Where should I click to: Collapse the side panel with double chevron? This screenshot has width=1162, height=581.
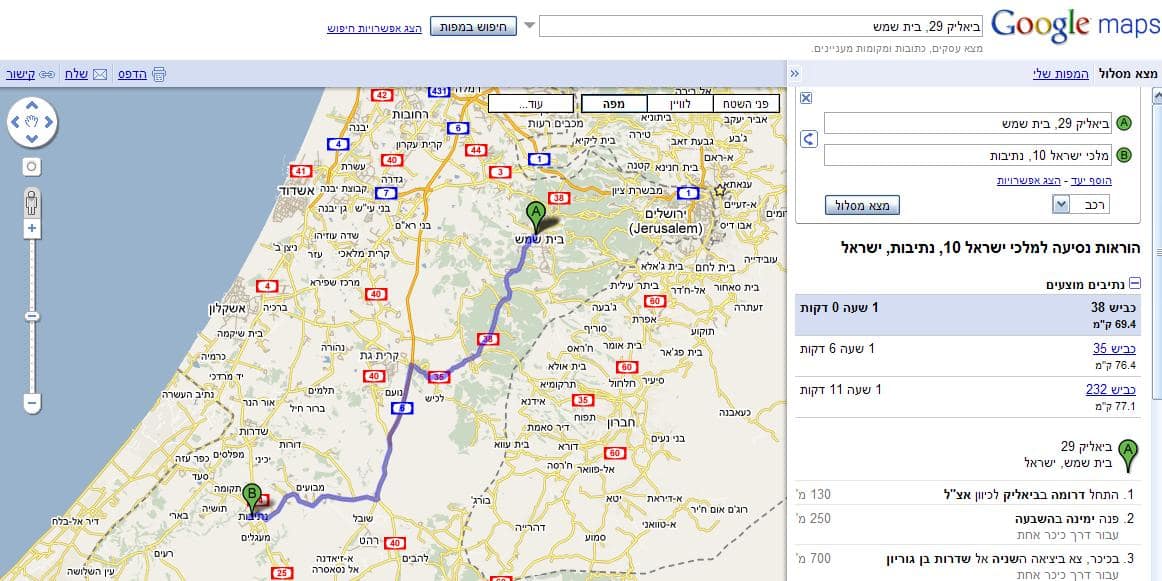pos(795,73)
